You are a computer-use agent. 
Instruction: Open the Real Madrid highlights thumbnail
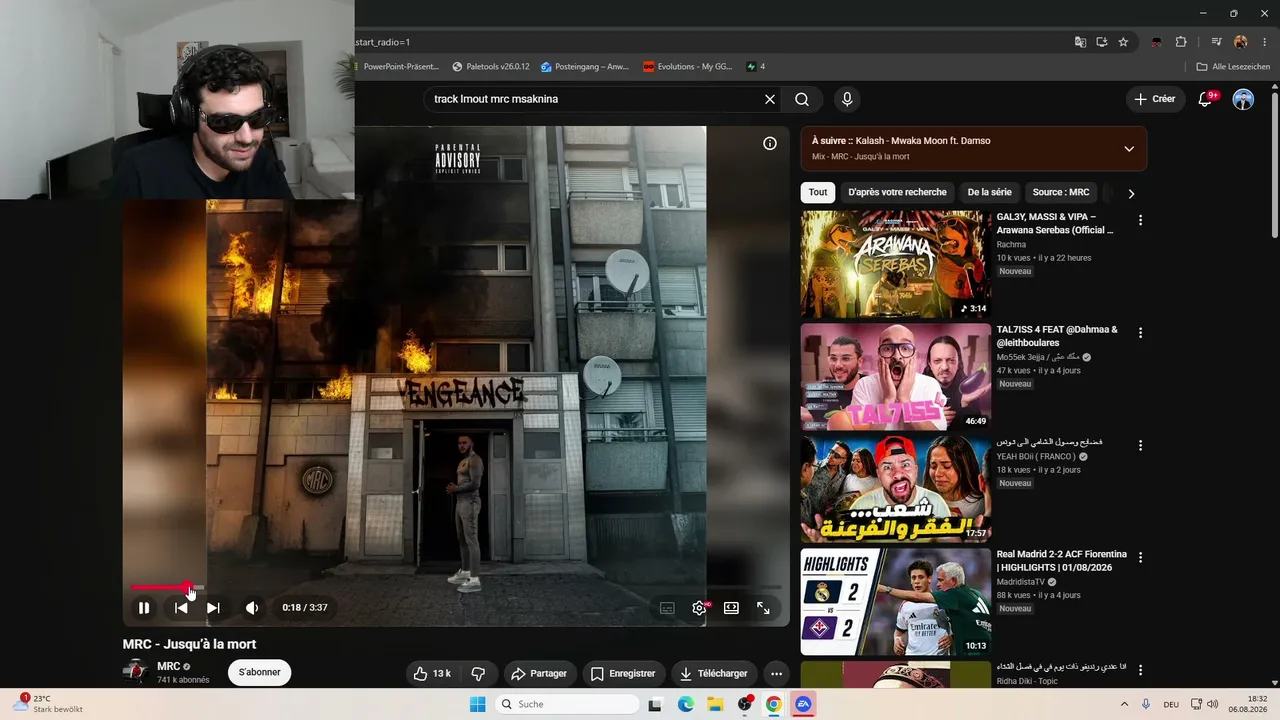click(x=896, y=602)
